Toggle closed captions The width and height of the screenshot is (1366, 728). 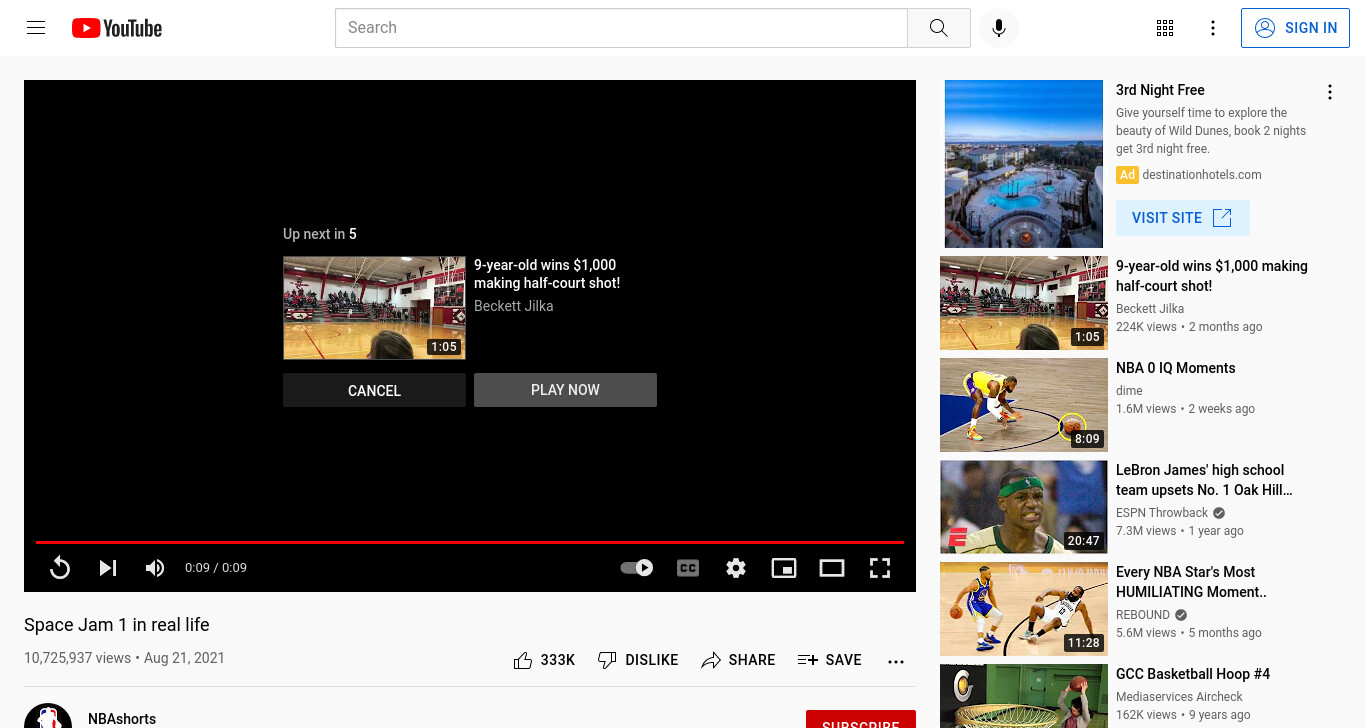(x=688, y=568)
